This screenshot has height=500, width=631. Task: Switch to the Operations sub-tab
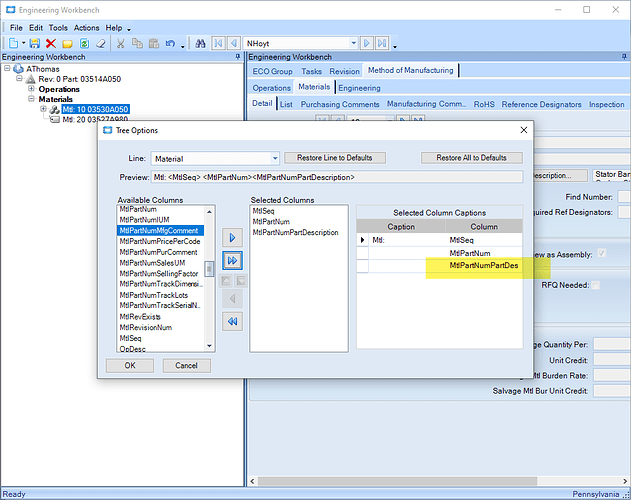272,88
